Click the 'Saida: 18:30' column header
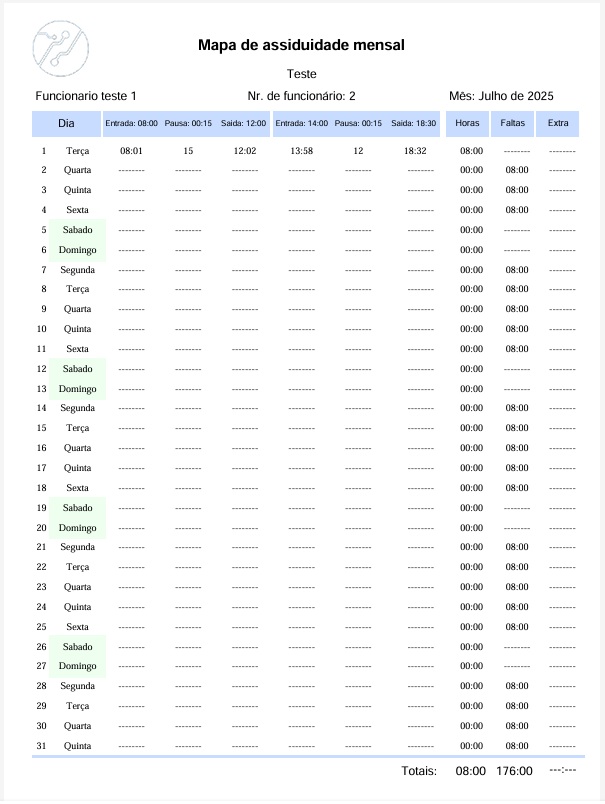 click(x=413, y=123)
